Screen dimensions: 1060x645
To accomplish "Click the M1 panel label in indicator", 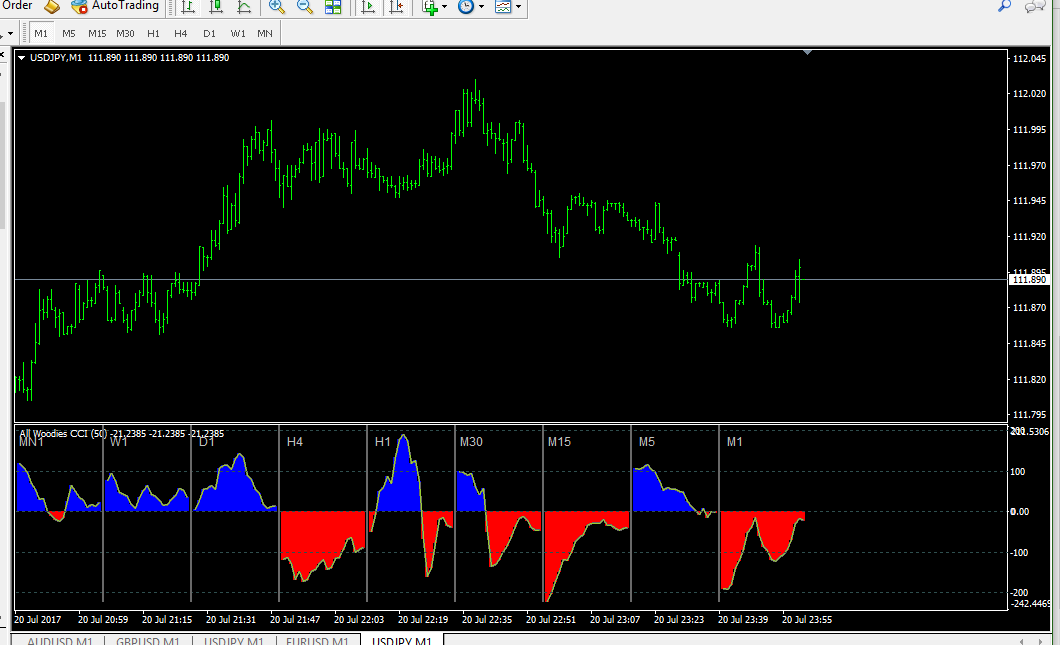I will point(734,441).
